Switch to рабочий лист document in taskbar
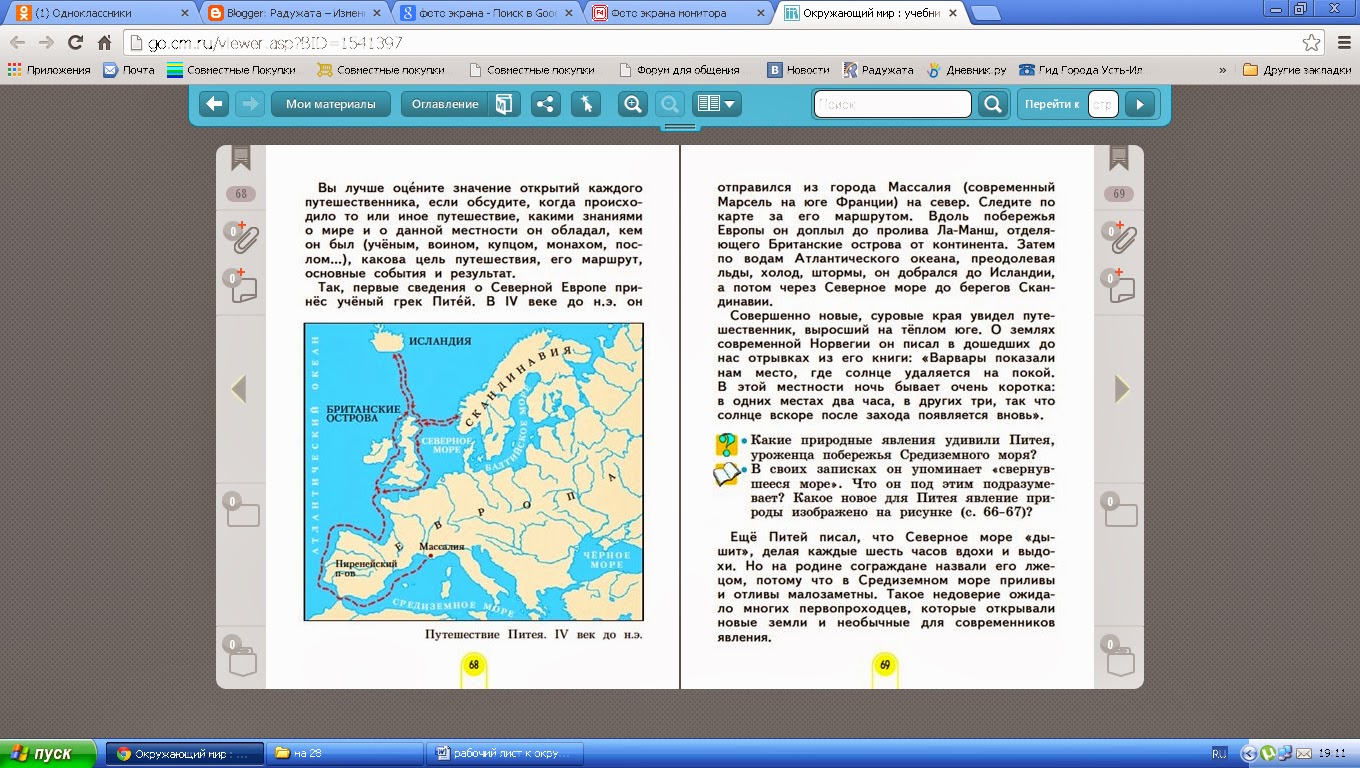1360x768 pixels. (507, 753)
